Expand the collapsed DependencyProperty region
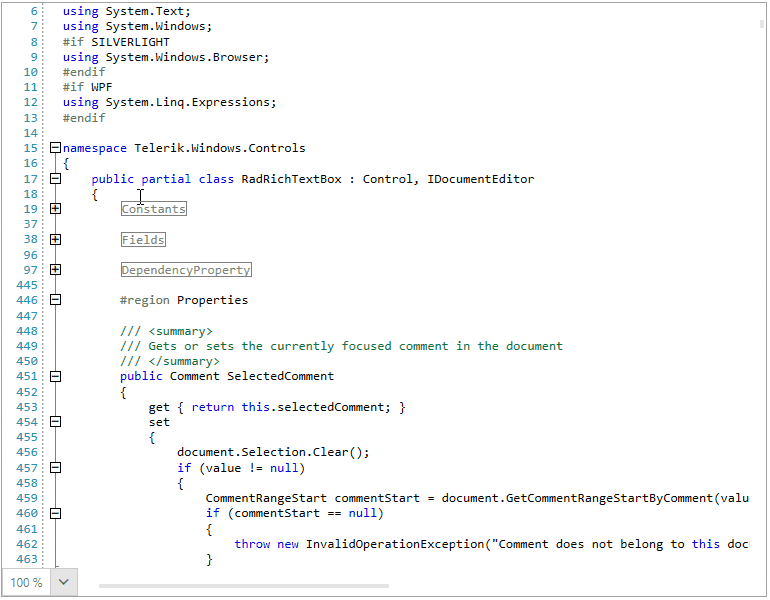This screenshot has width=770, height=600. pyautogui.click(x=55, y=270)
